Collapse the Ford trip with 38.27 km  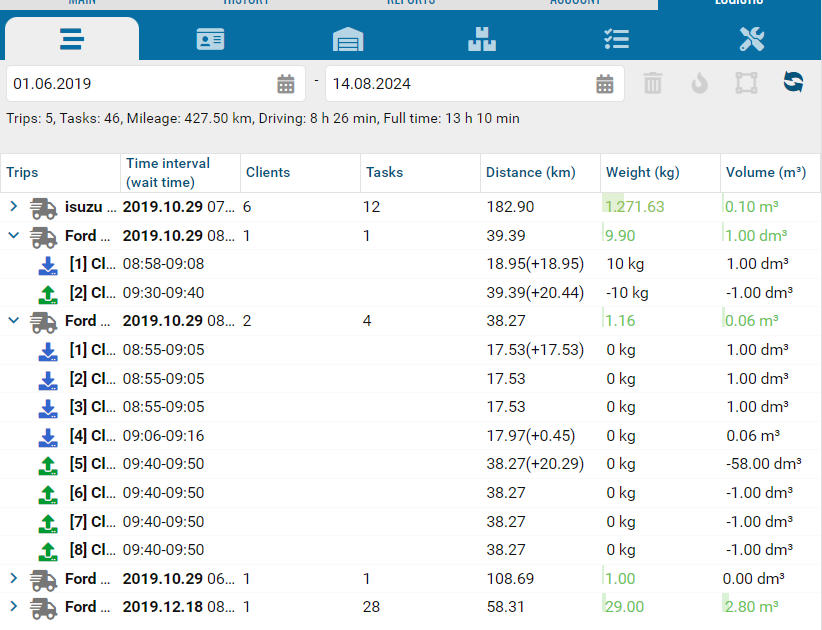pyautogui.click(x=14, y=321)
